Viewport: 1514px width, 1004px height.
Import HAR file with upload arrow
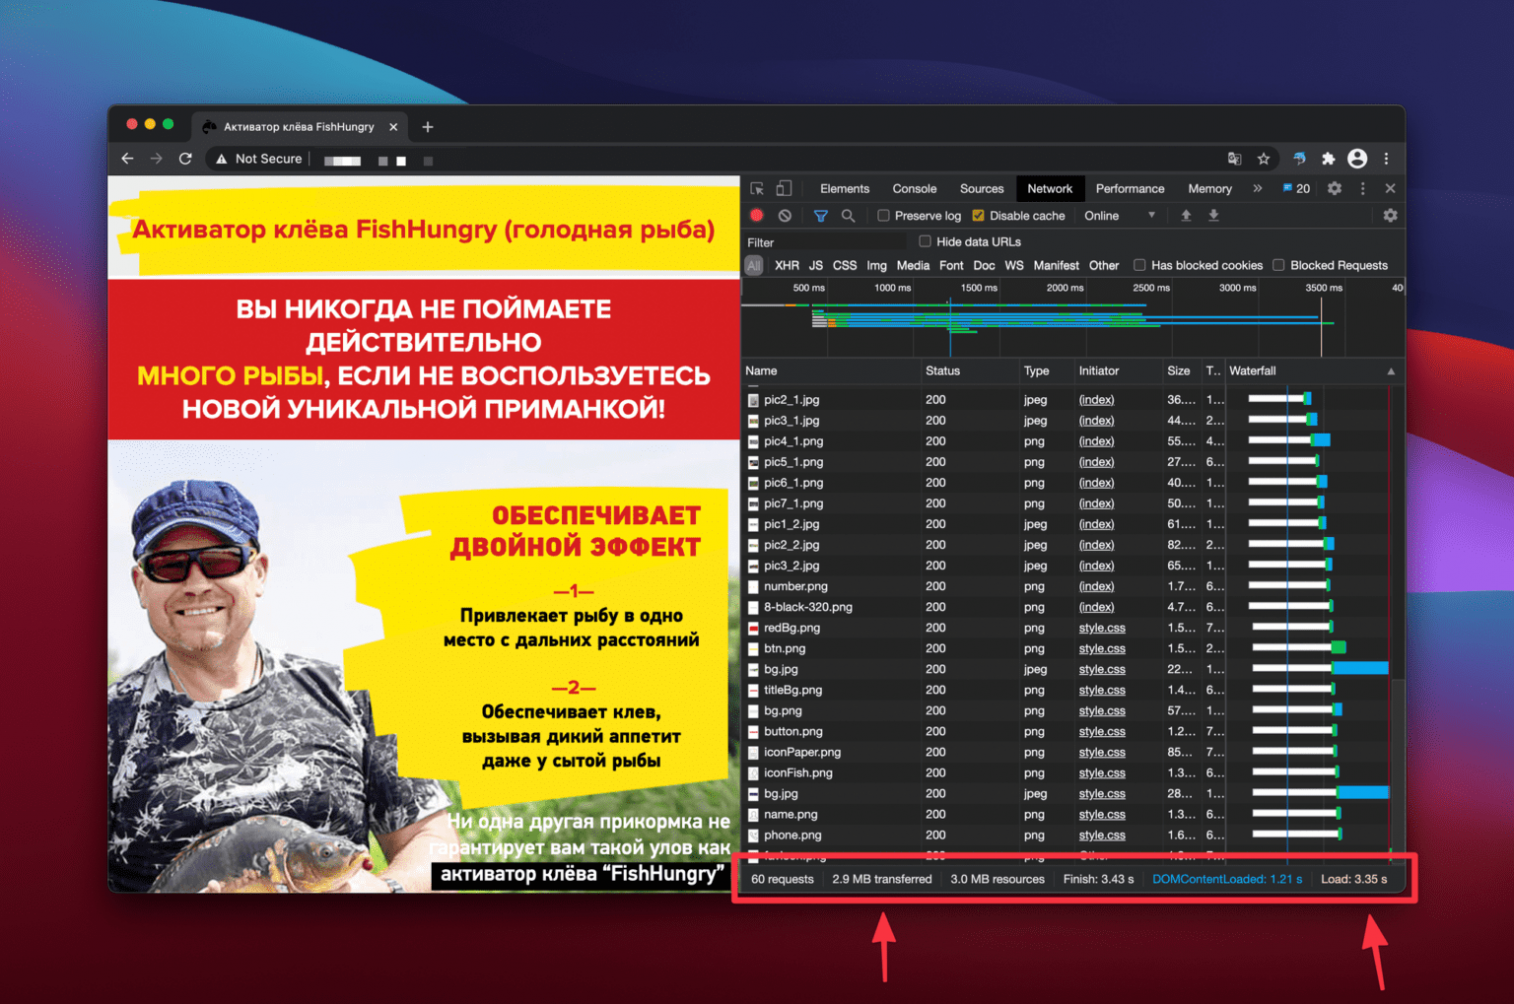[1186, 215]
